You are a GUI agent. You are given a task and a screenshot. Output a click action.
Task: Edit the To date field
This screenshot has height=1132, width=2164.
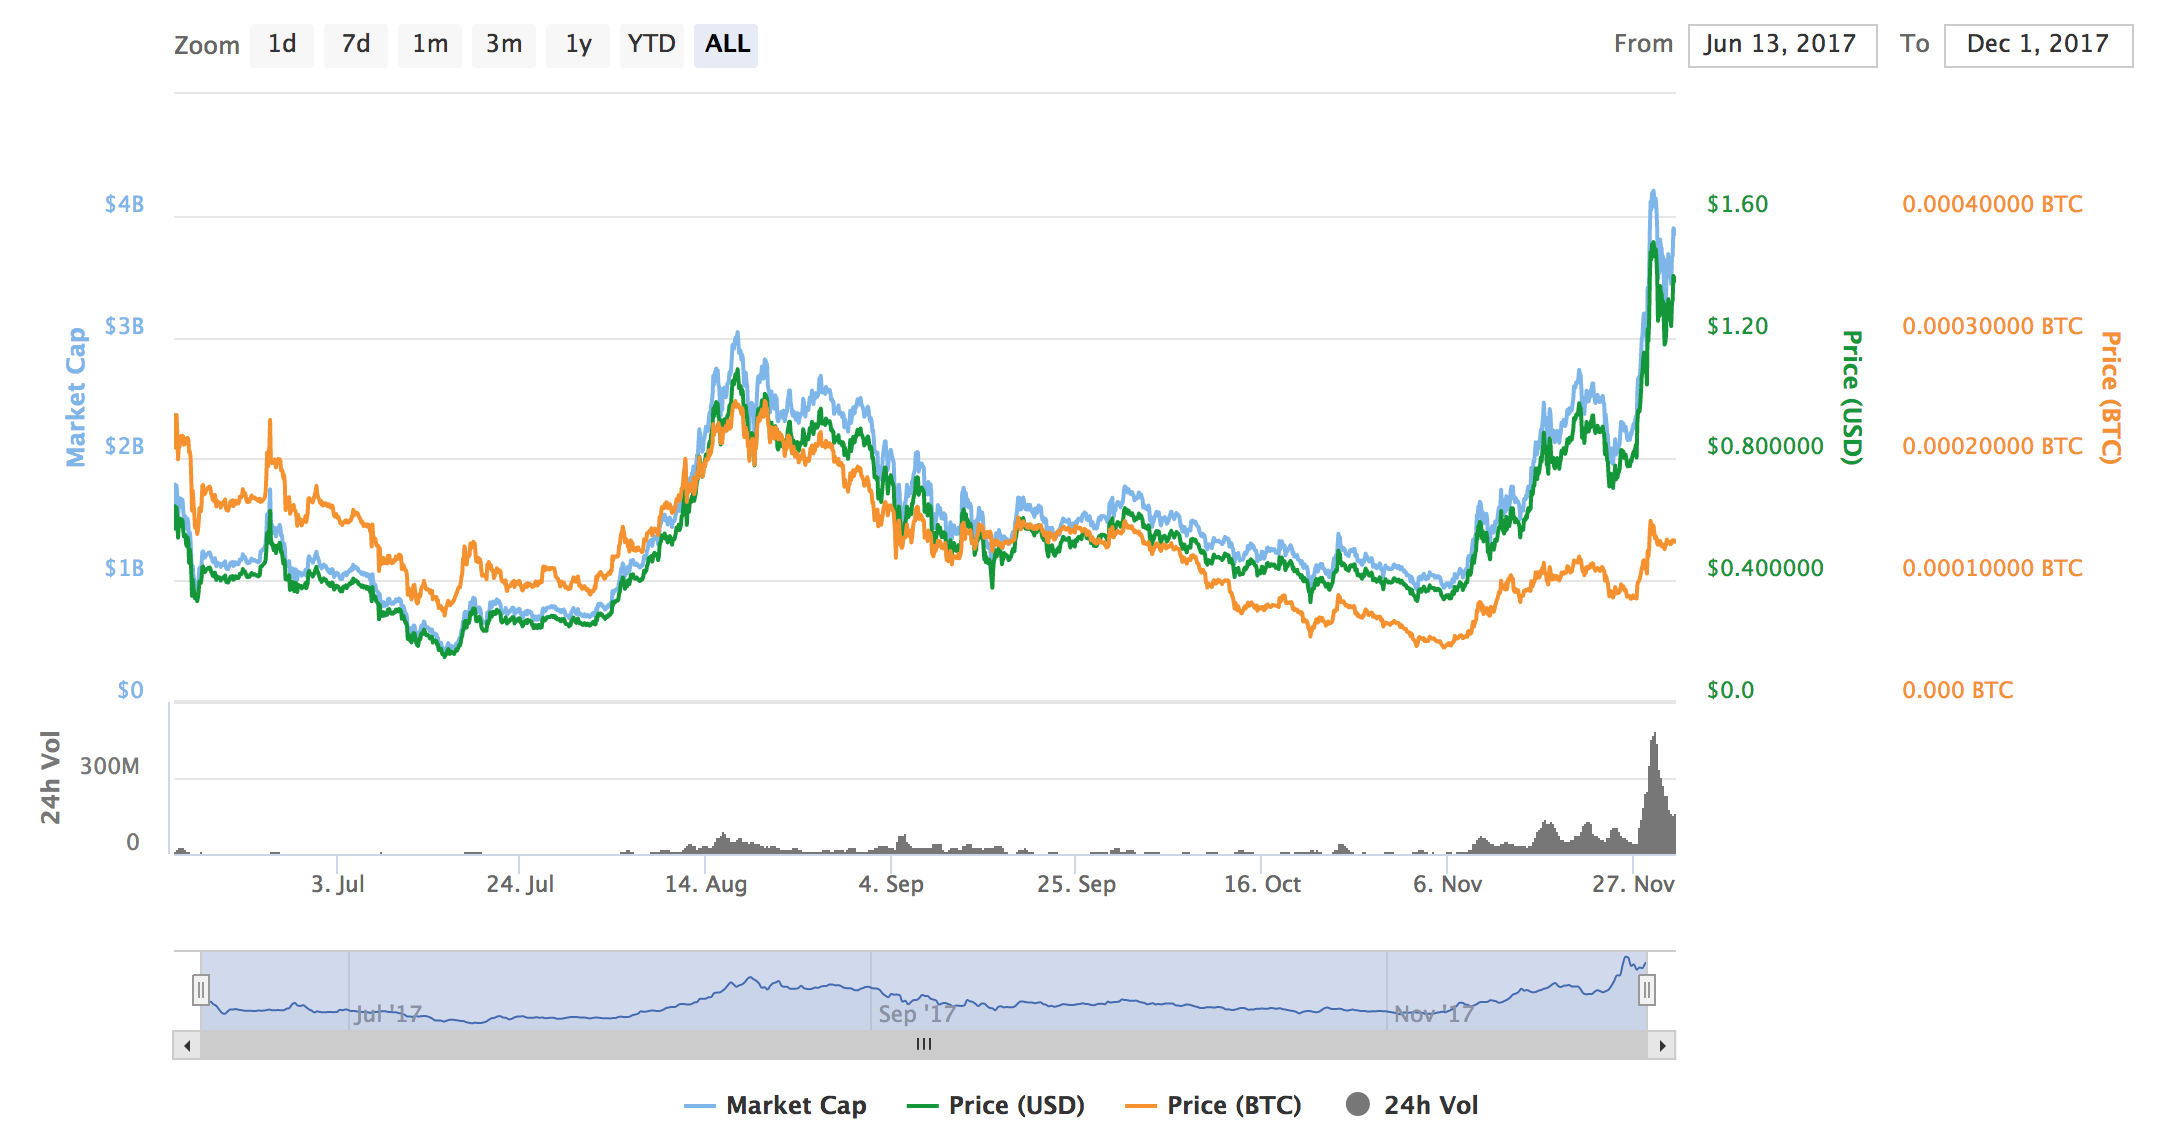point(2038,45)
